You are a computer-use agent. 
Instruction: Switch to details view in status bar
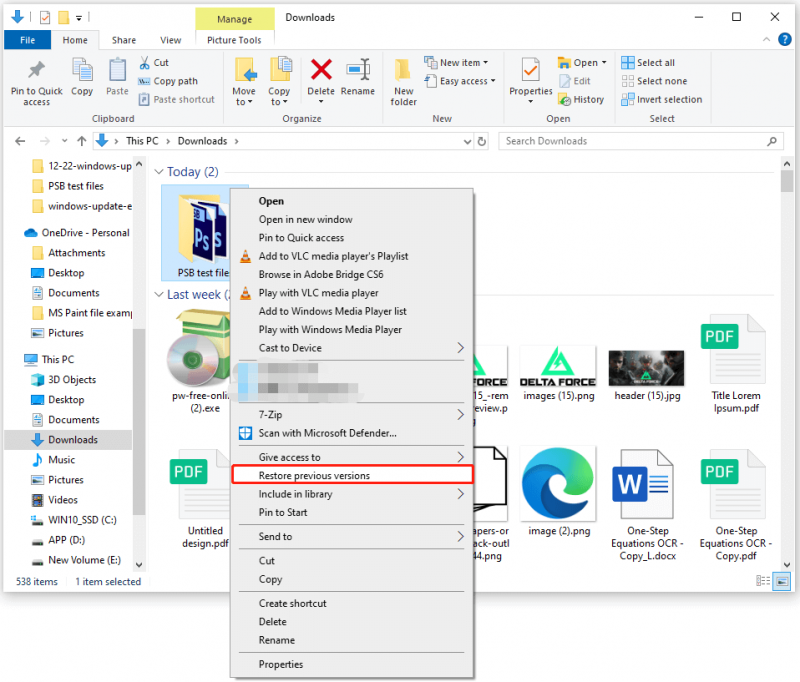pyautogui.click(x=763, y=581)
